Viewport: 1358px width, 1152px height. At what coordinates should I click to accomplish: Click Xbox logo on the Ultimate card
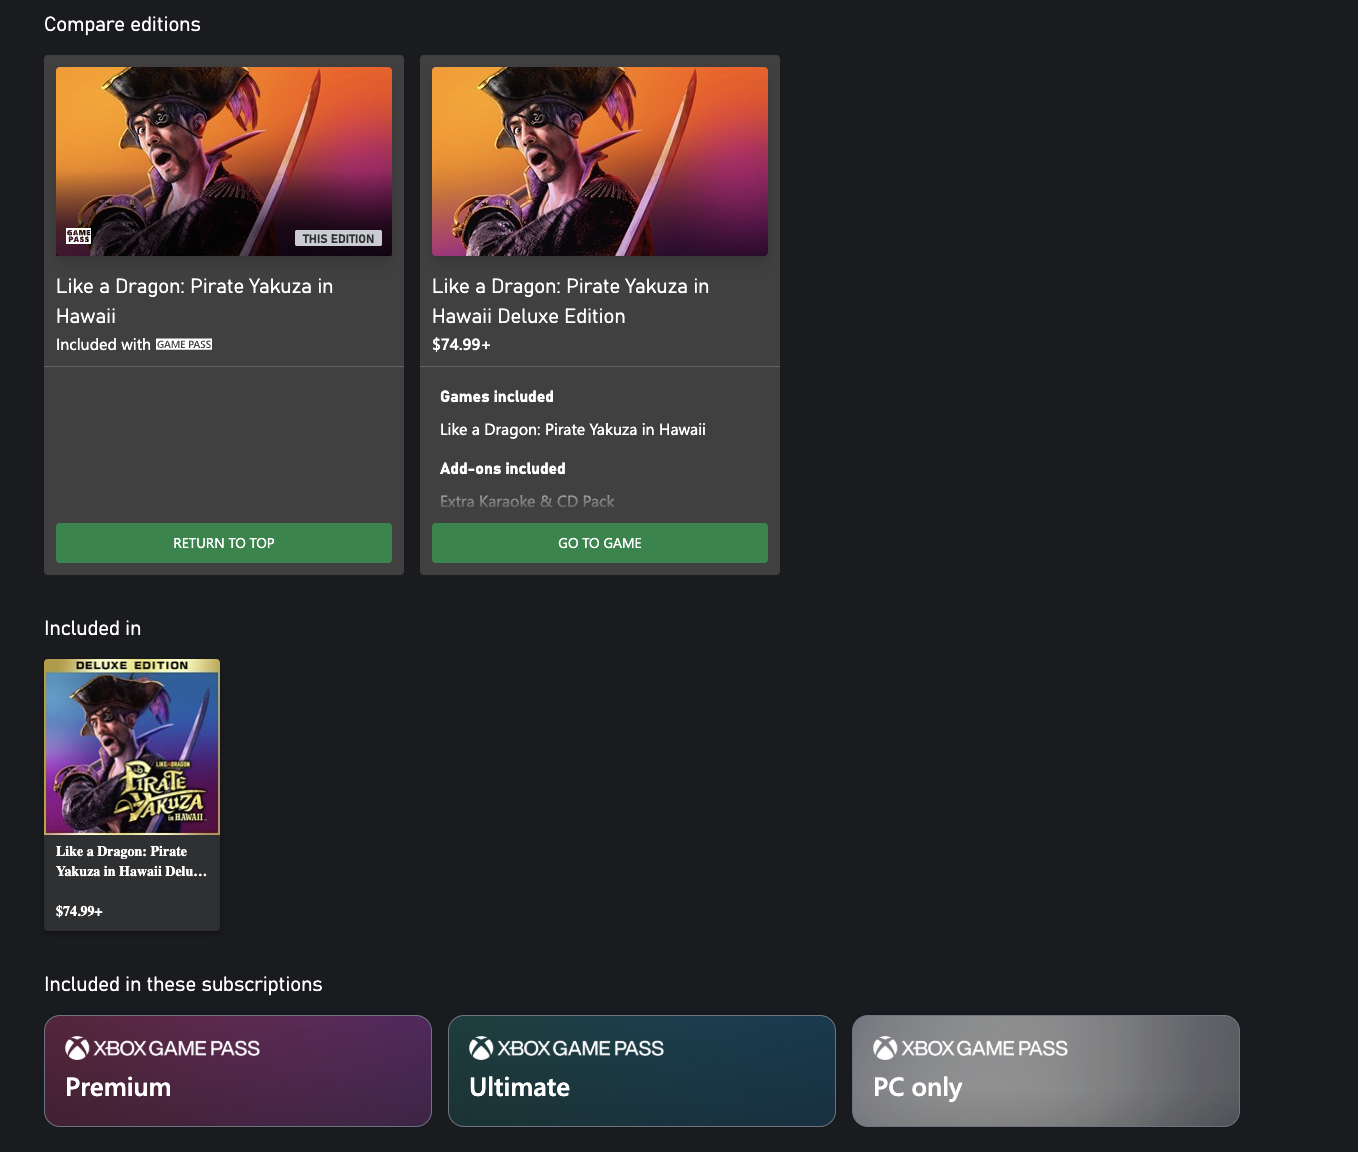coord(481,1048)
